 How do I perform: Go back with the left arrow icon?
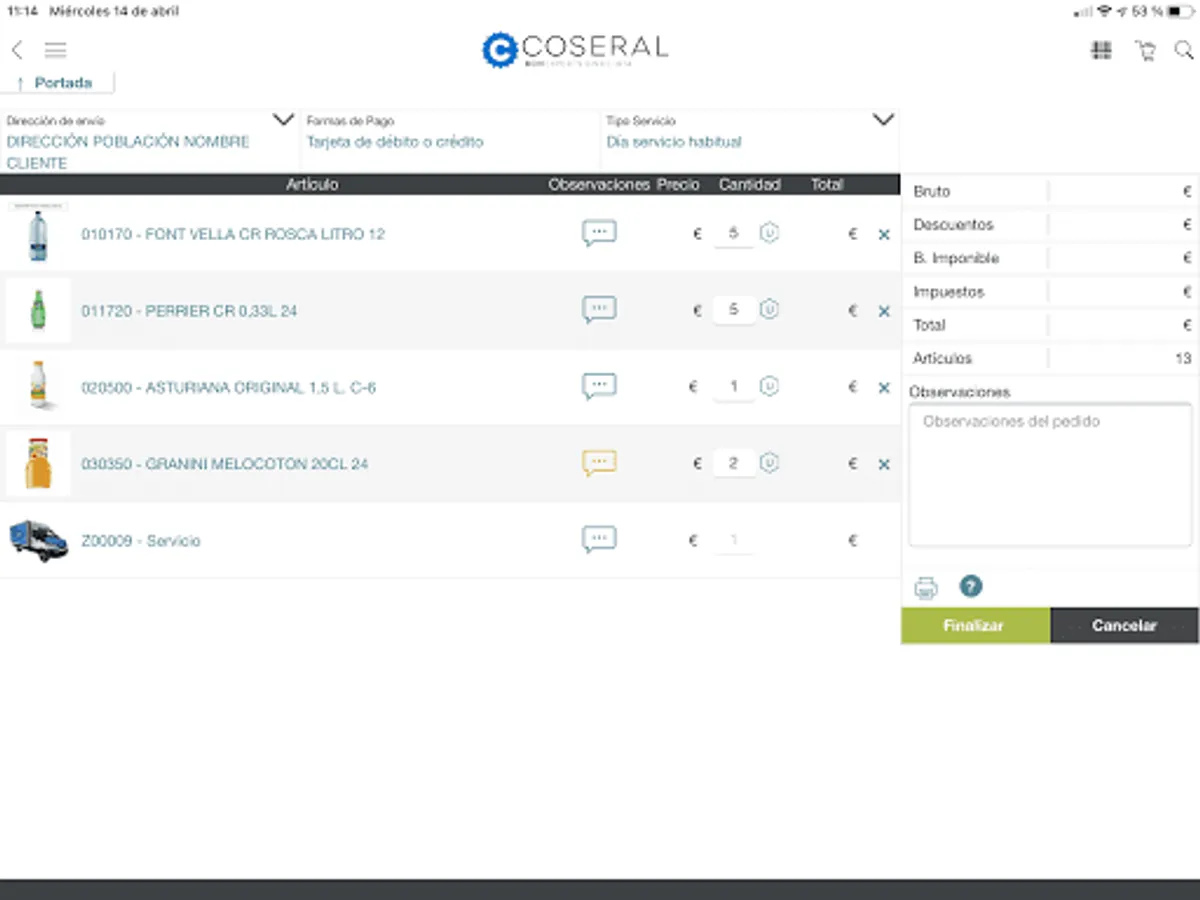pos(17,50)
